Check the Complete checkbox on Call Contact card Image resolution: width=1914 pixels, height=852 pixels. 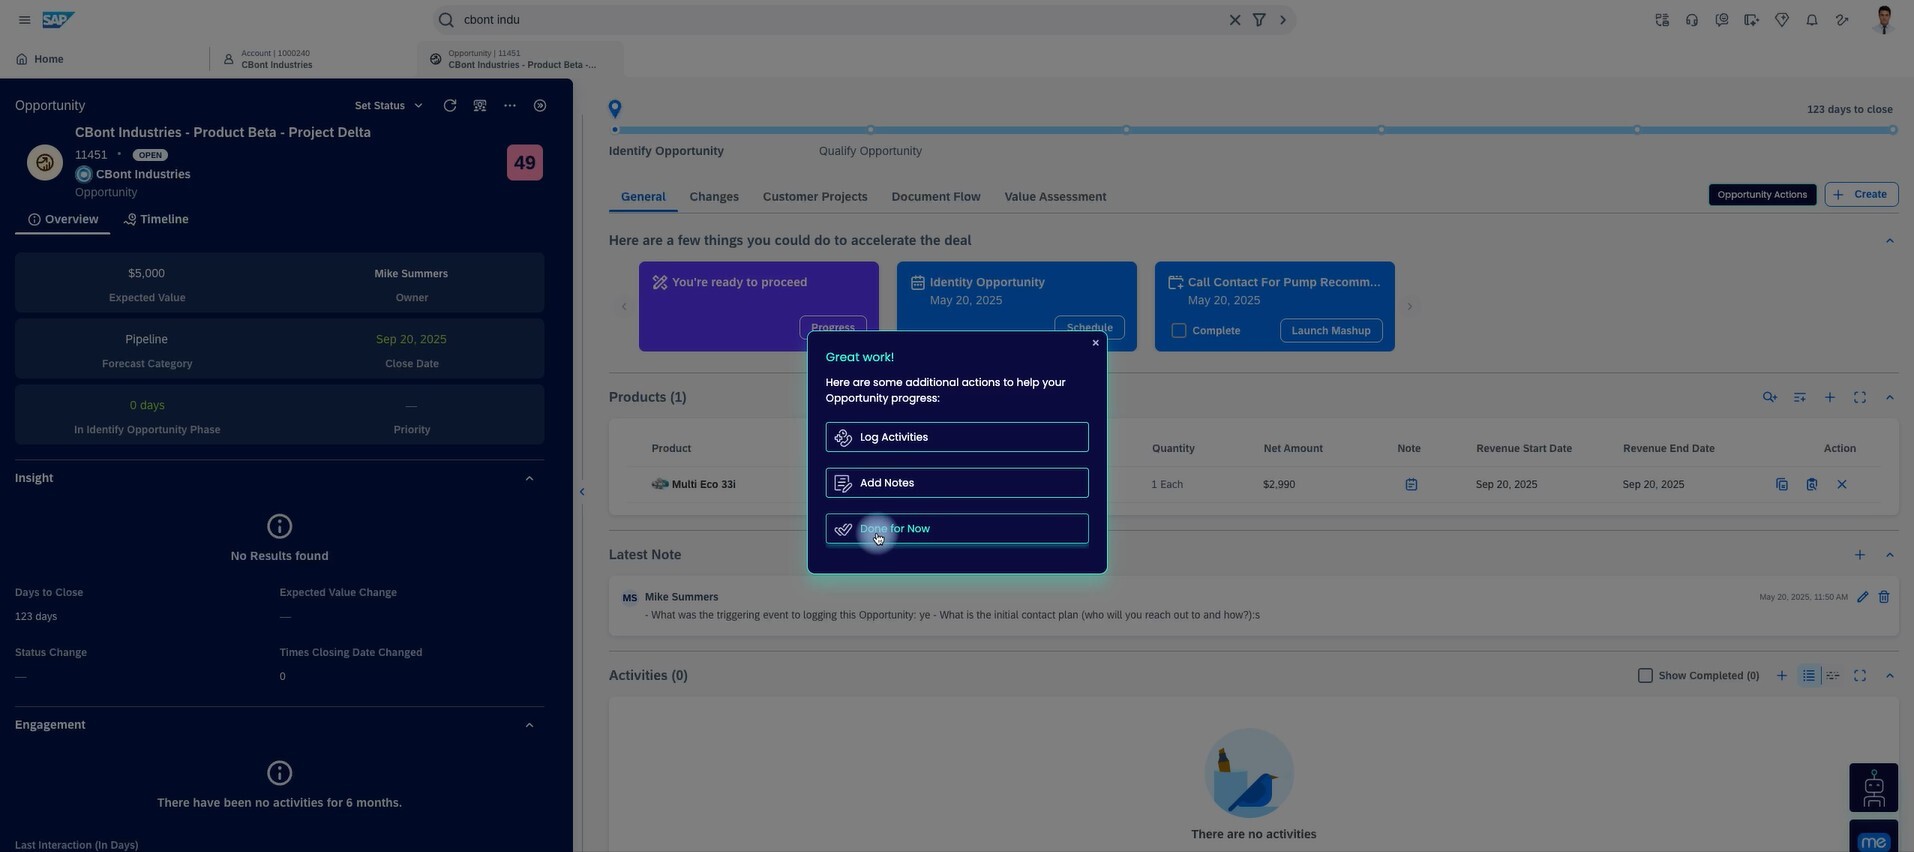click(x=1179, y=331)
